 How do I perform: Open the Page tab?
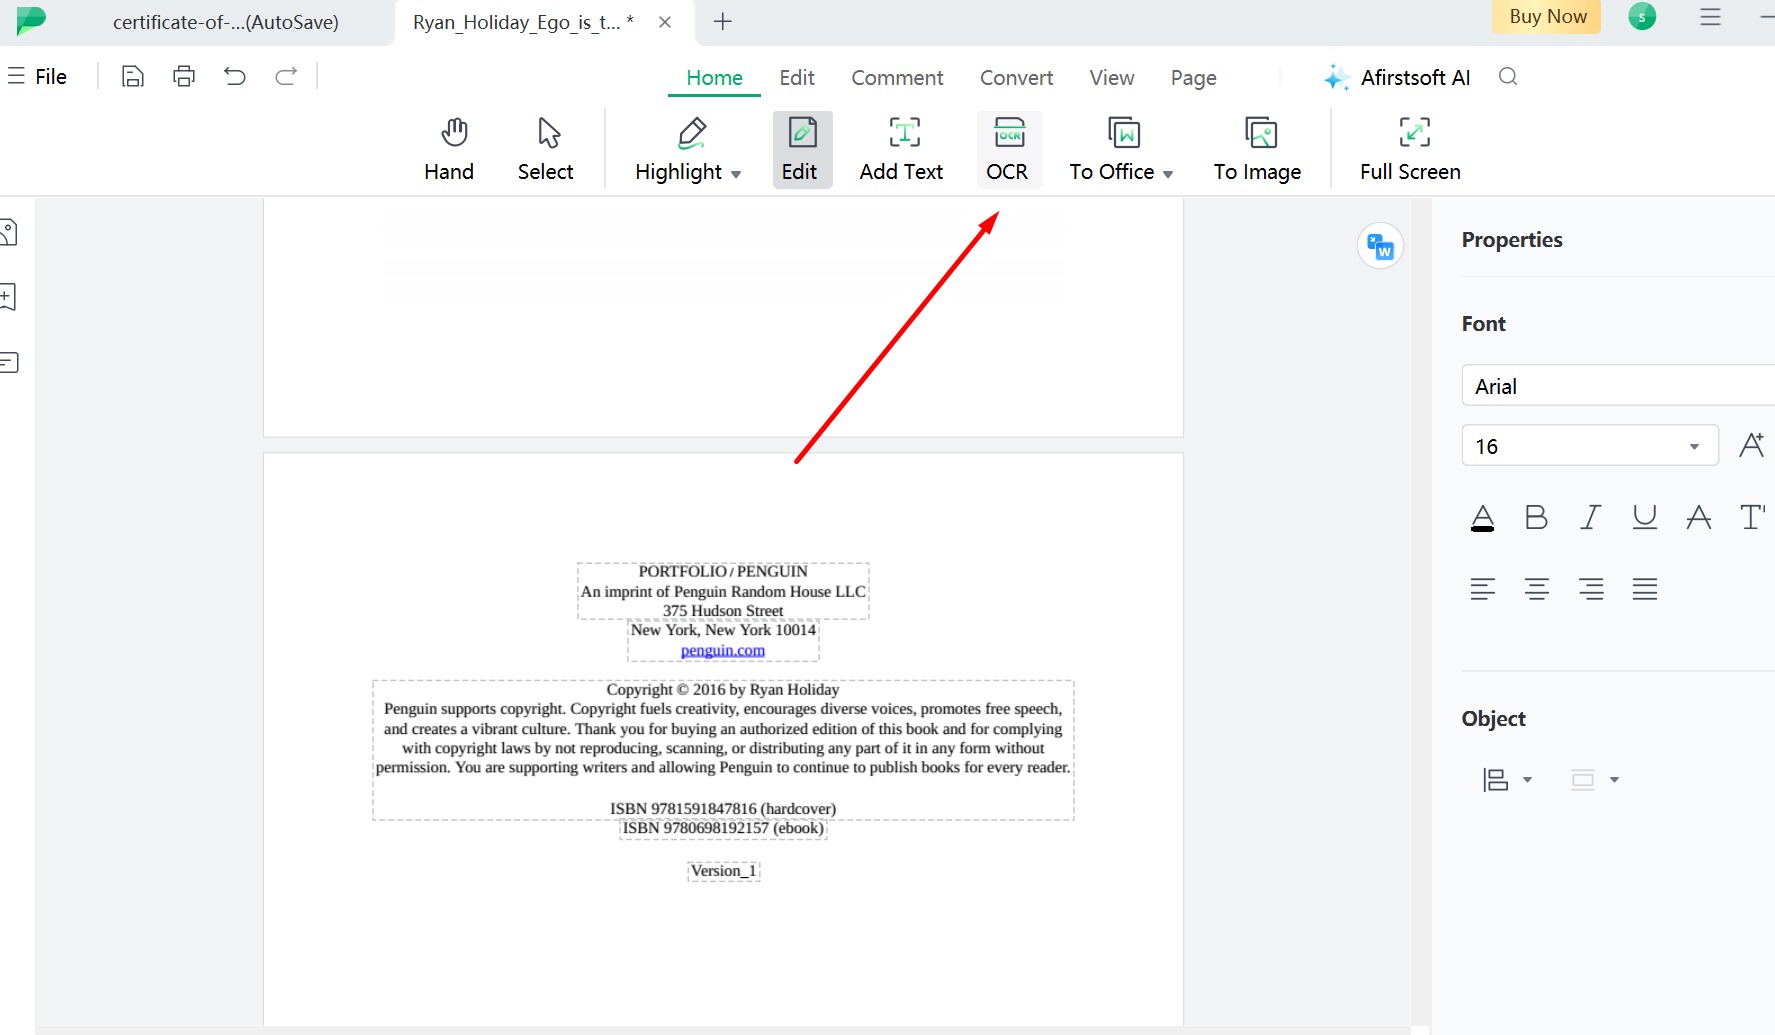[x=1194, y=78]
